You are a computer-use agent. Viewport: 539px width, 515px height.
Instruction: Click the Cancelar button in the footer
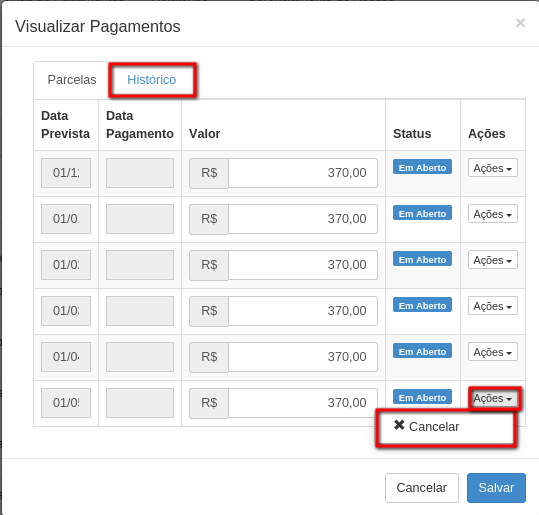[x=421, y=487]
